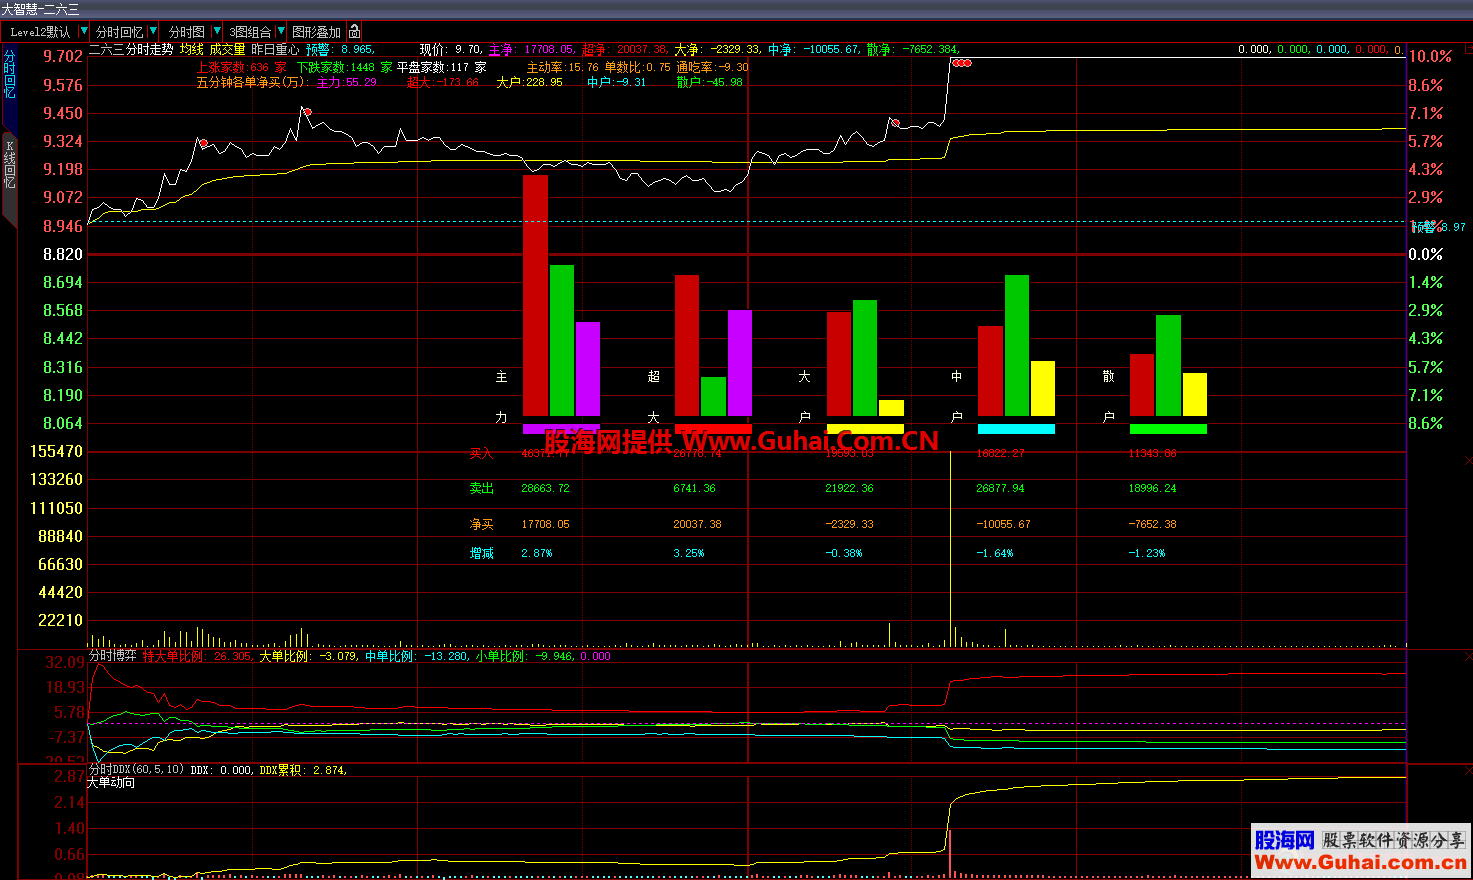Click the 分时回忆 toolbar button

[x=119, y=32]
